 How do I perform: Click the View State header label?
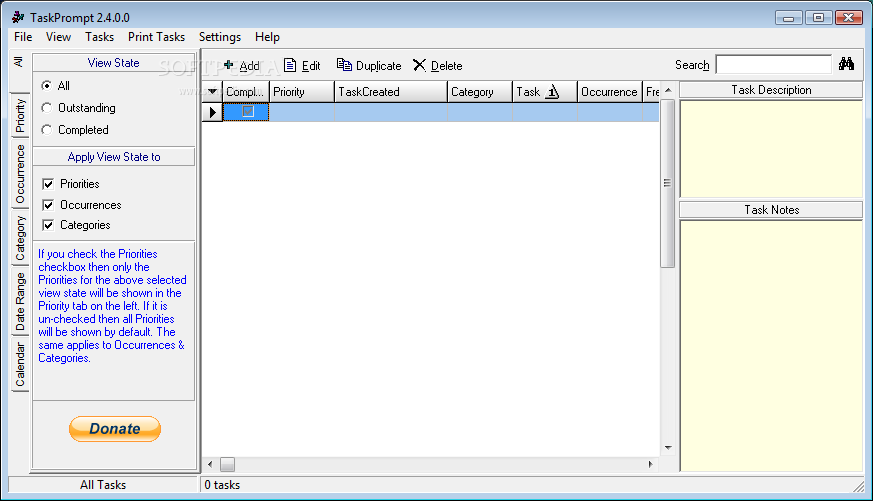[x=114, y=63]
